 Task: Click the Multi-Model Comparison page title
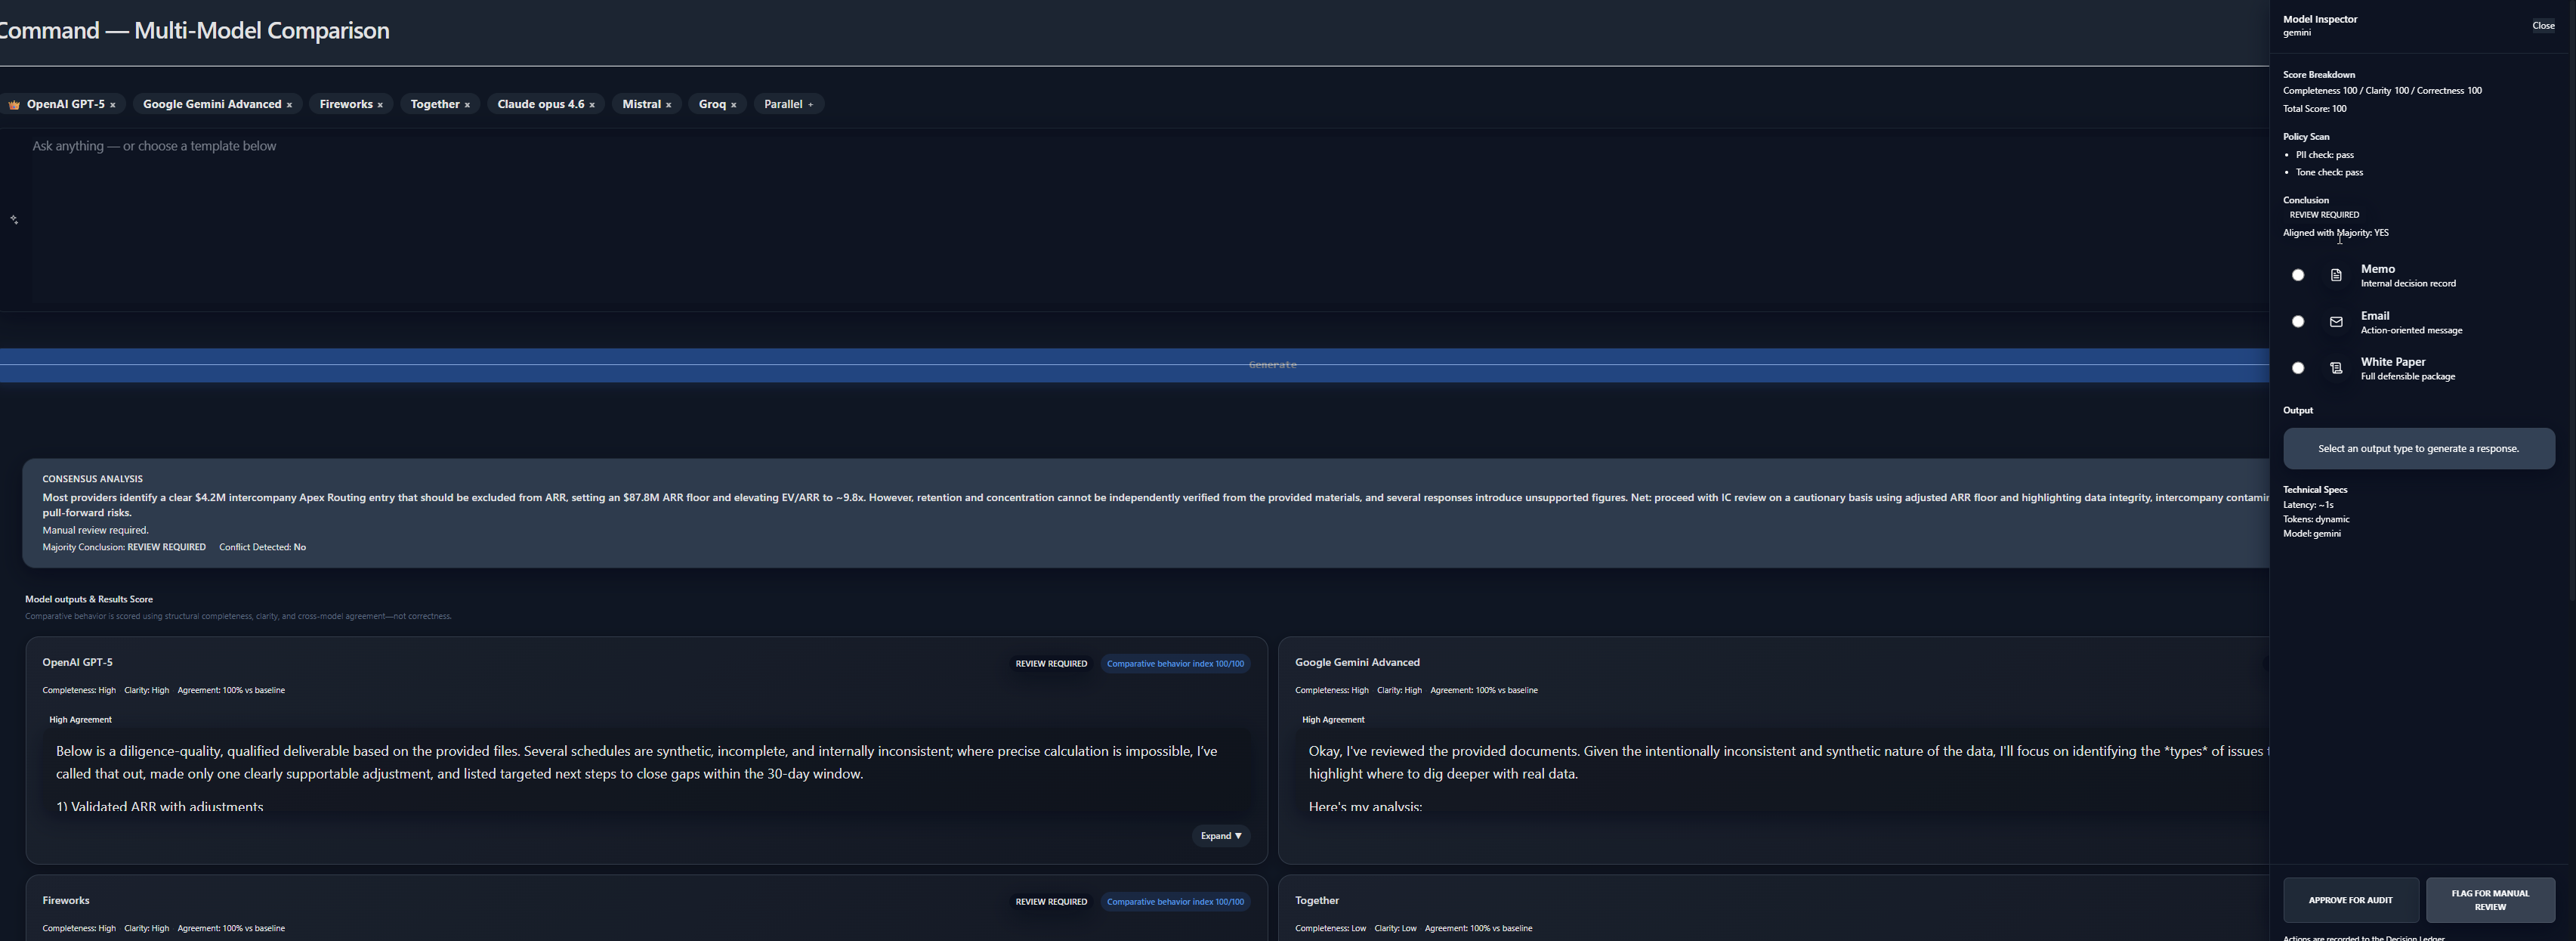point(195,30)
